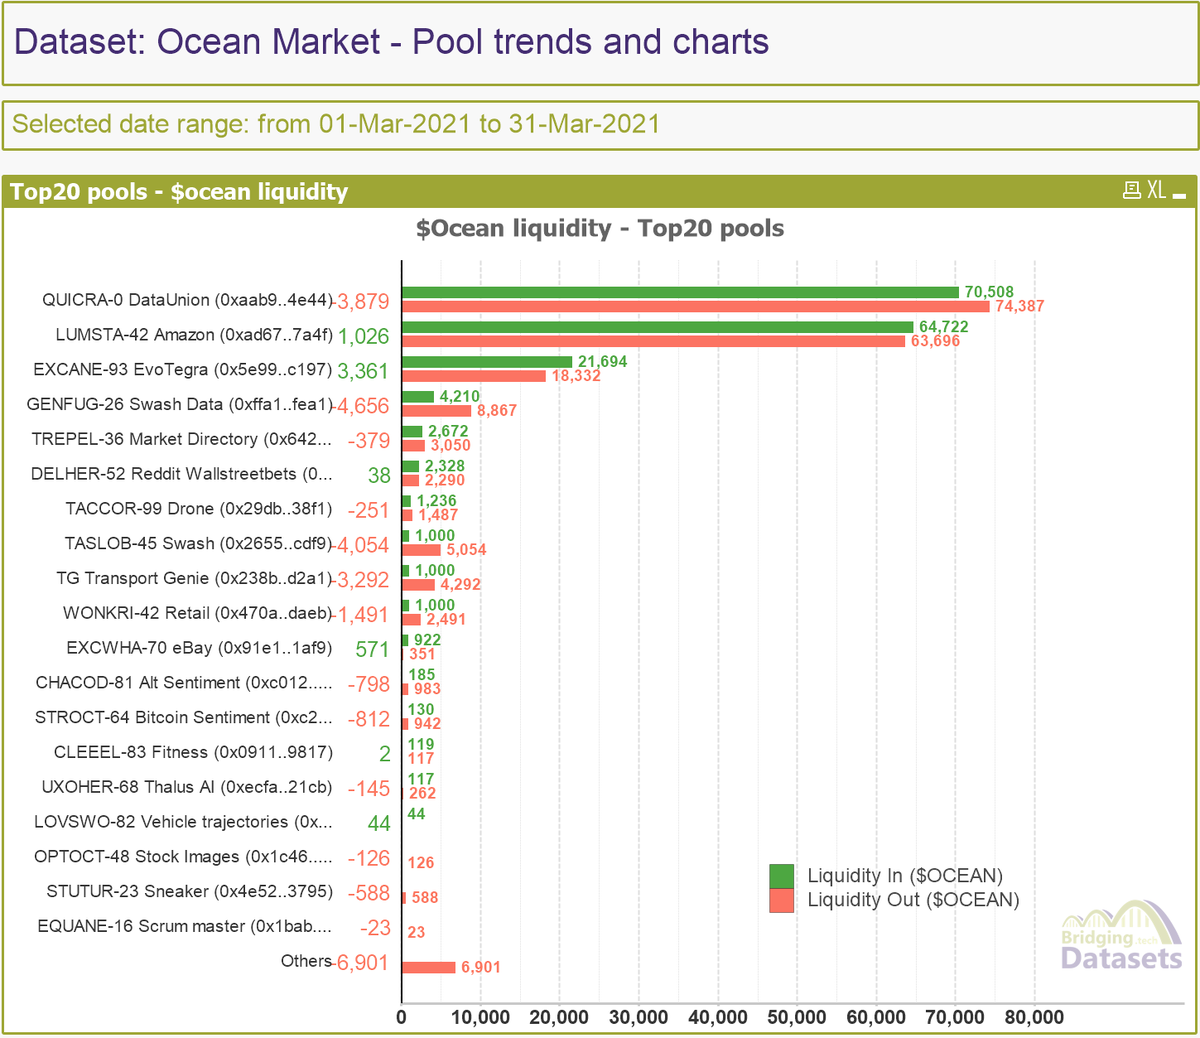This screenshot has width=1200, height=1038.
Task: Click the 'STROCT-64 Bitcoin Sentiment' pool label
Action: [x=184, y=717]
